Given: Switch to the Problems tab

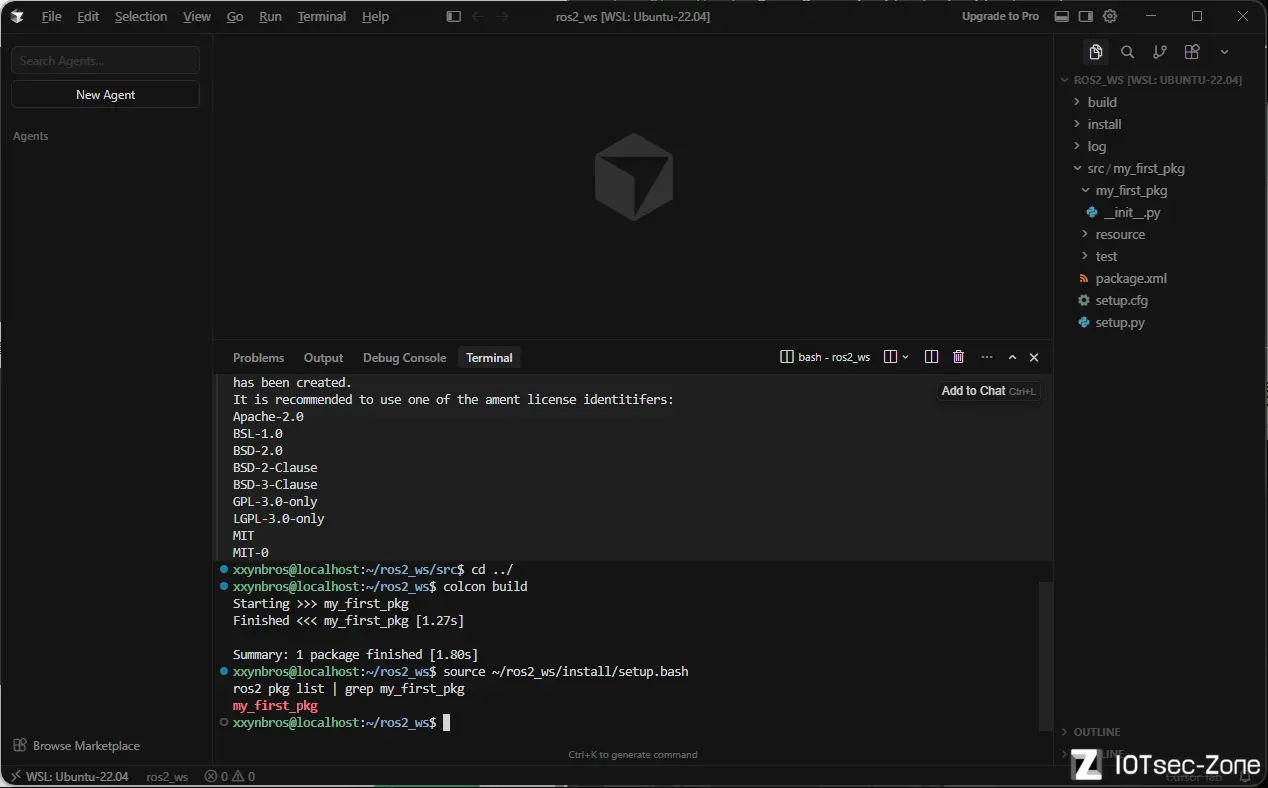Looking at the screenshot, I should tap(259, 358).
